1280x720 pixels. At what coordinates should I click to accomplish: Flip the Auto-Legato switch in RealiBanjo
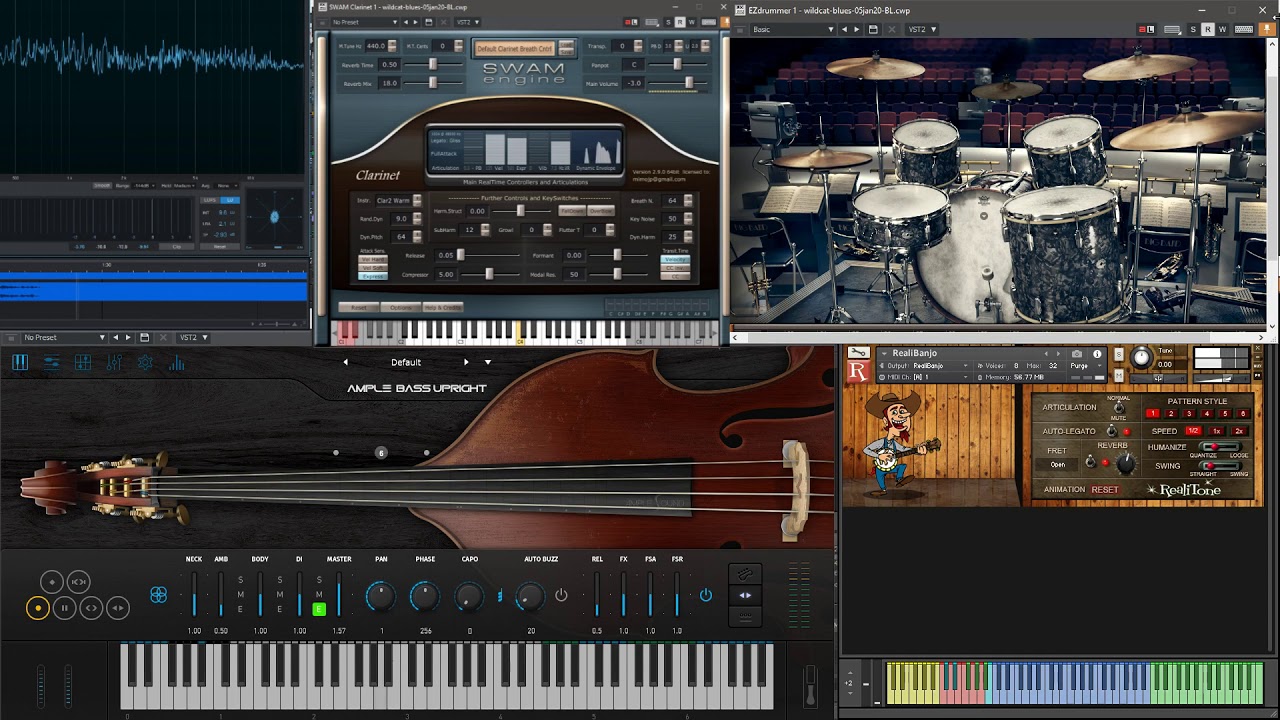[x=1111, y=431]
